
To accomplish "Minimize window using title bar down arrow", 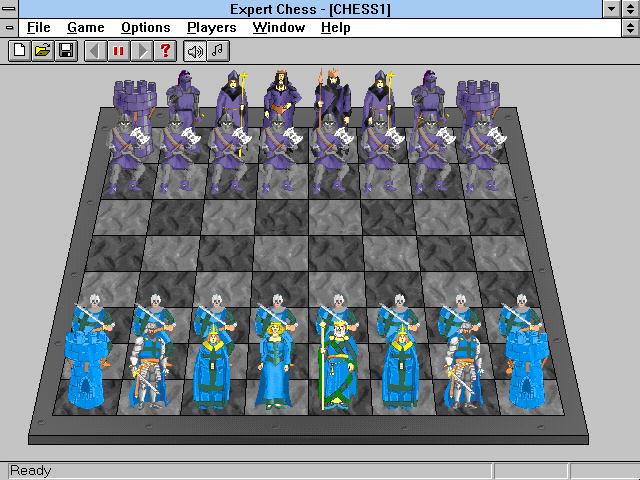I will tap(611, 9).
